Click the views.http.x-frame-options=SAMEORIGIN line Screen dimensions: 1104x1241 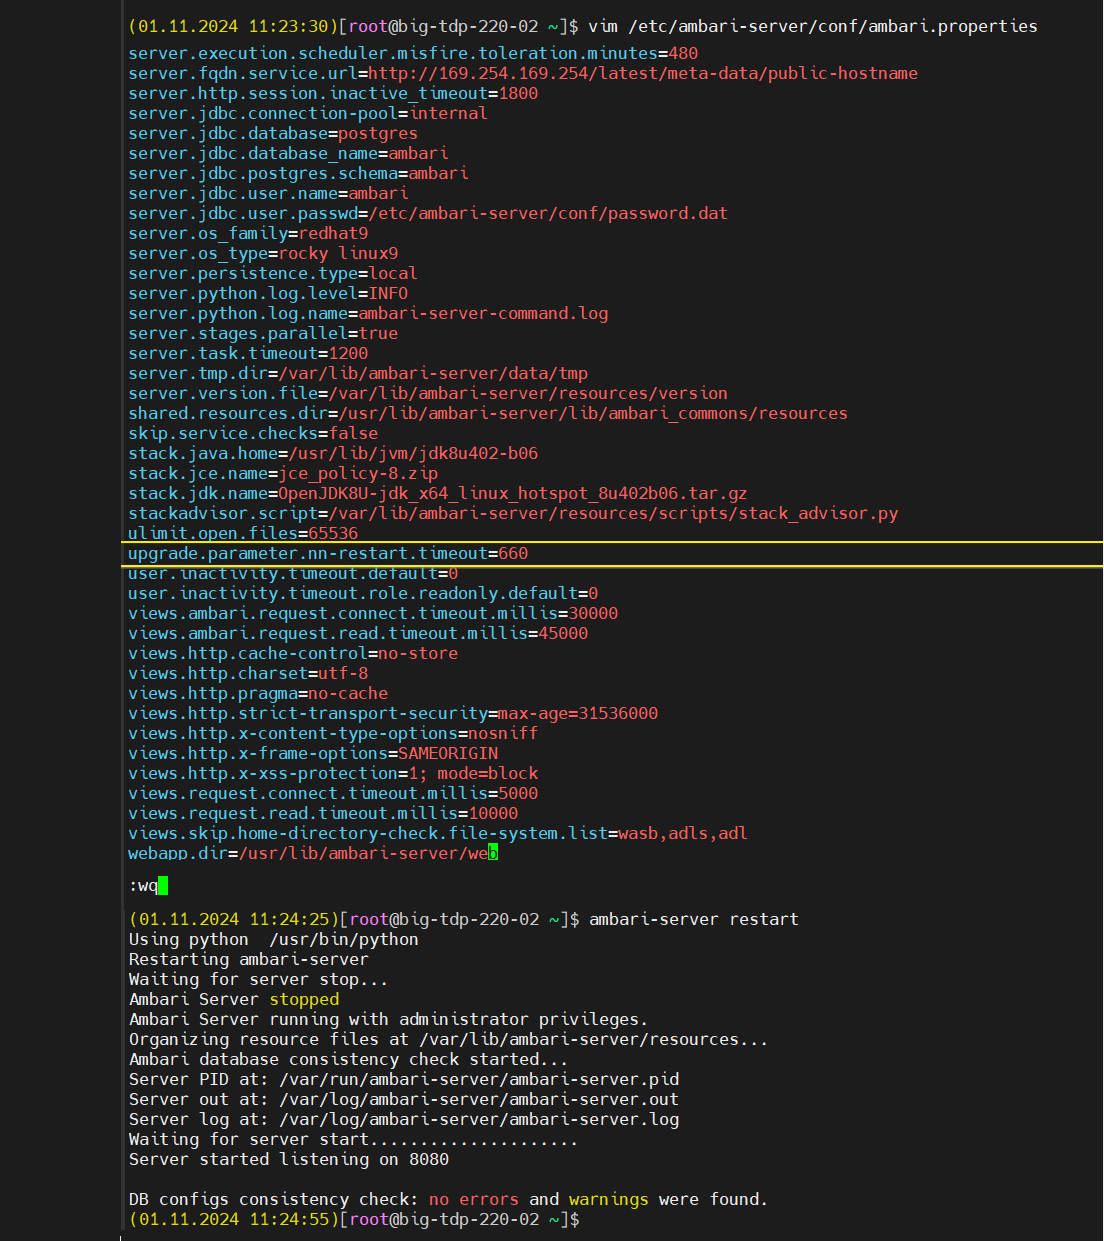click(313, 754)
